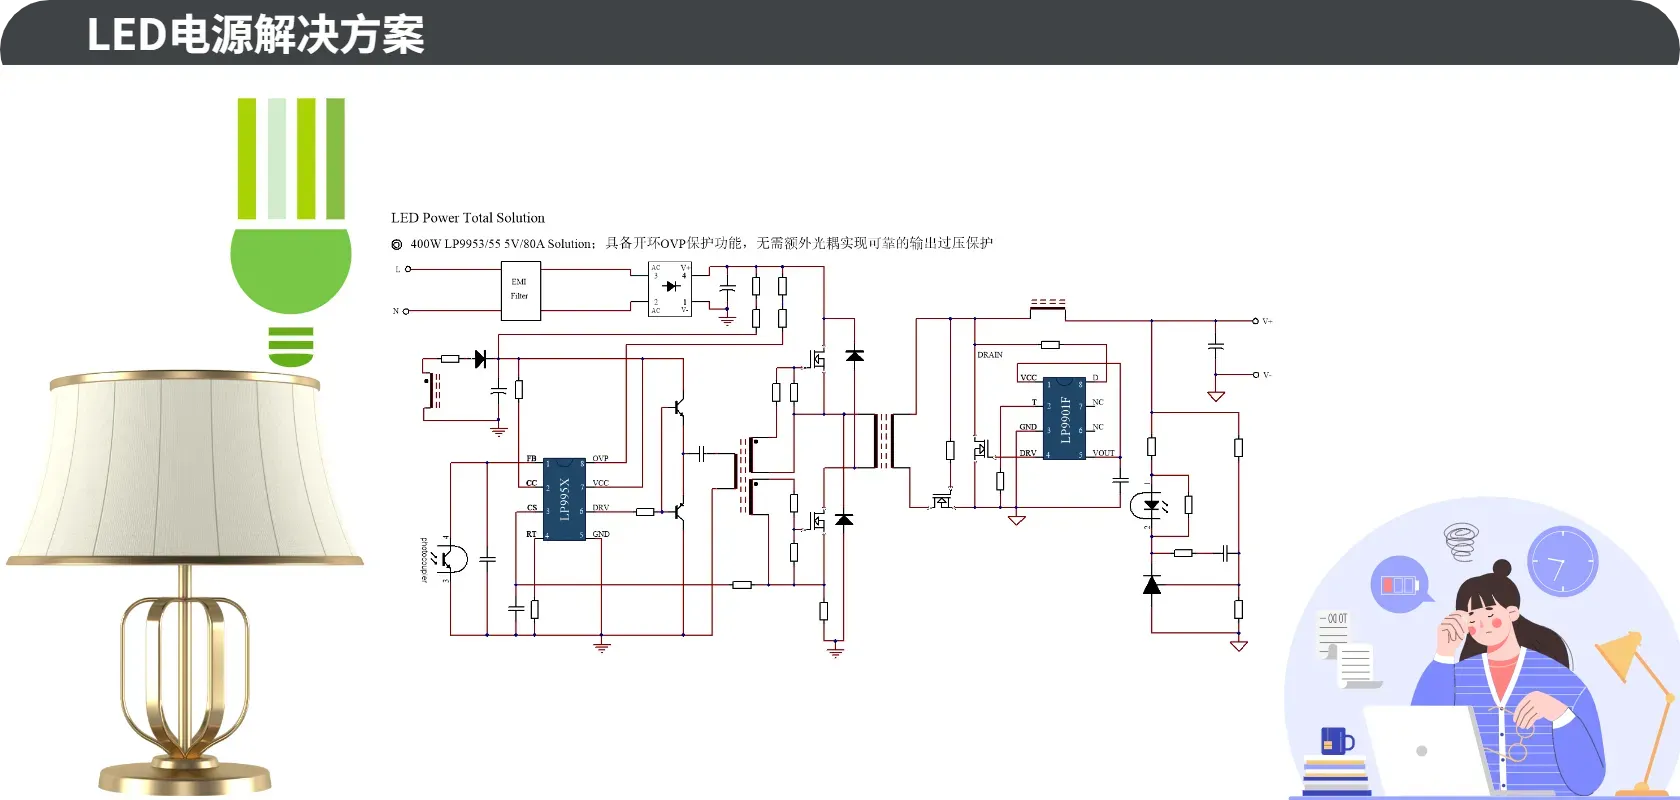Click the clock icon in the illustration
This screenshot has height=800, width=1680.
click(x=1562, y=562)
